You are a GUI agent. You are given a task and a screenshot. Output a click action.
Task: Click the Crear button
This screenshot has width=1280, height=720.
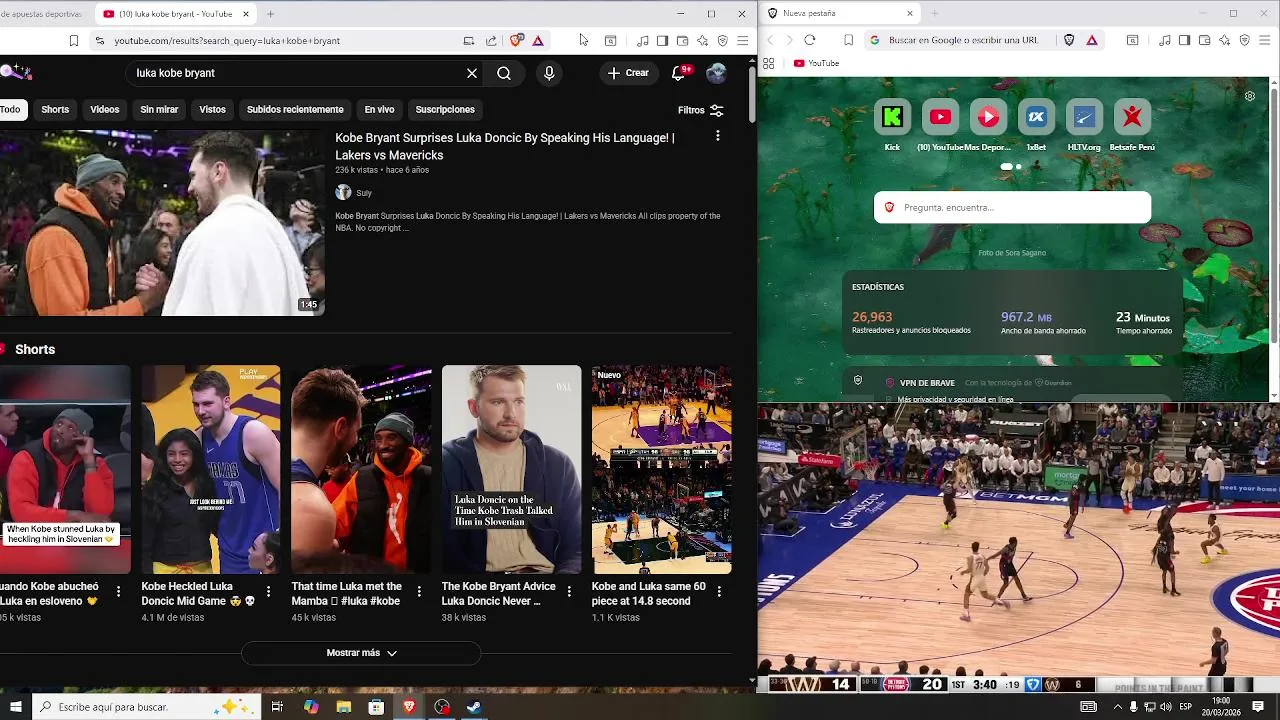[628, 73]
